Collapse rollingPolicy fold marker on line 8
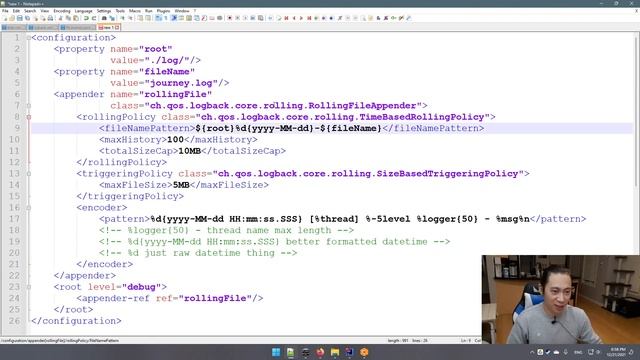The width and height of the screenshot is (640, 360). click(29, 117)
